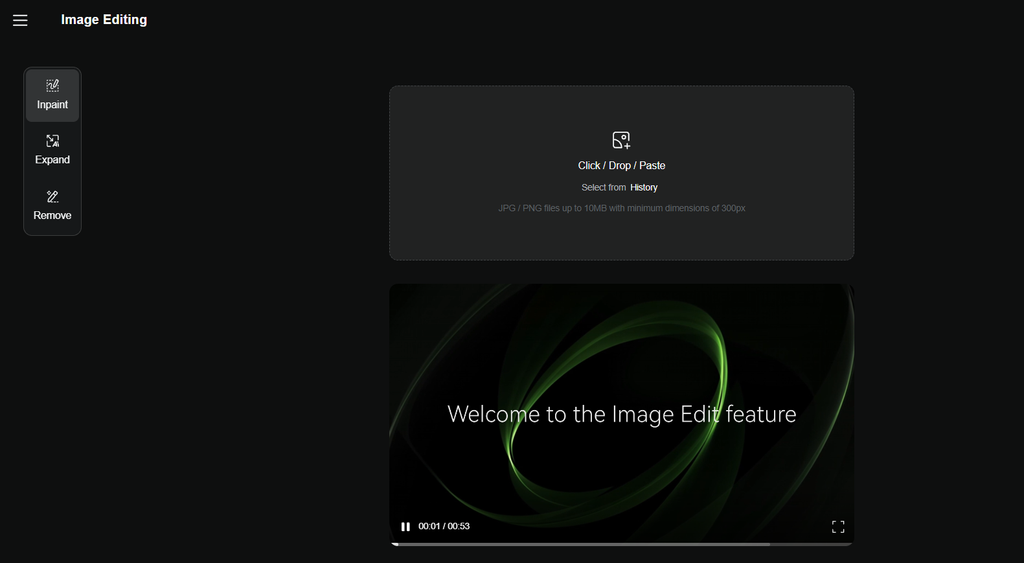Click the Image Editing page title
The height and width of the screenshot is (563, 1024).
point(104,20)
